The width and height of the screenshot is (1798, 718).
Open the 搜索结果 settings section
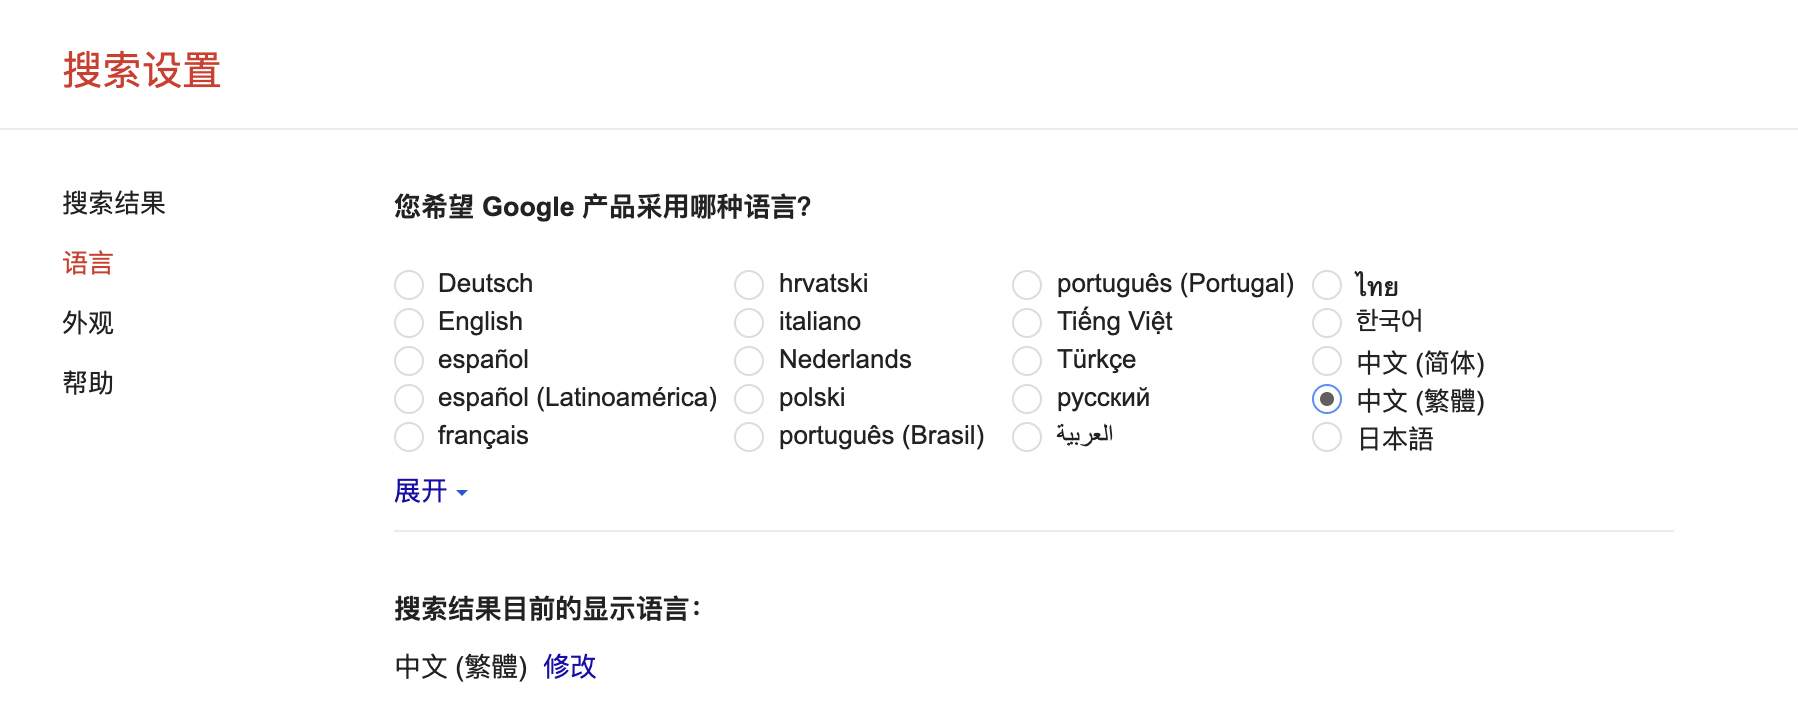114,203
